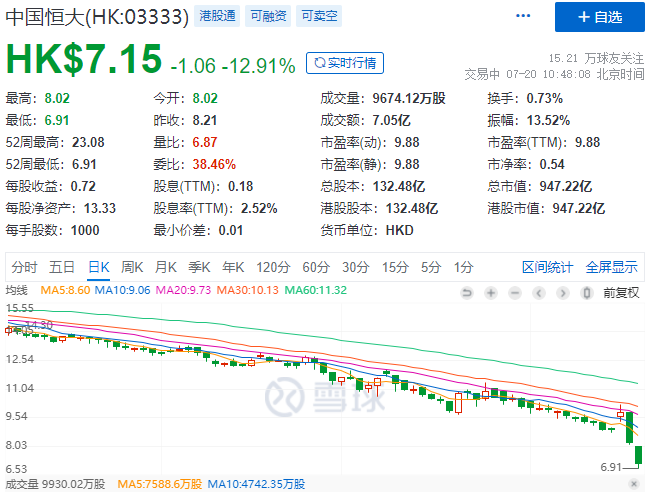
Task: Switch to the 年K chart tab
Action: coord(233,267)
